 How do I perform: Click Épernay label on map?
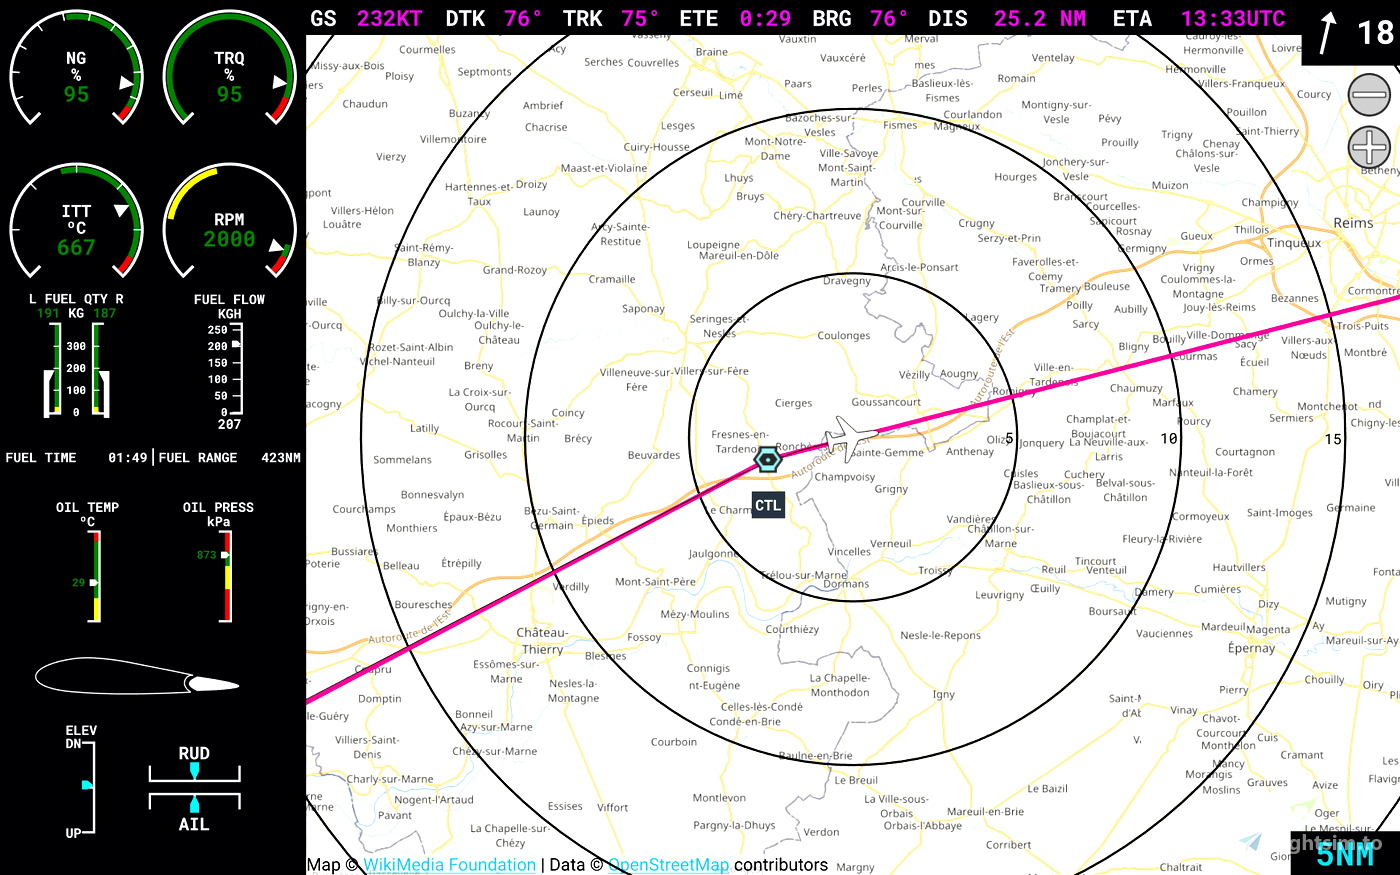1251,648
